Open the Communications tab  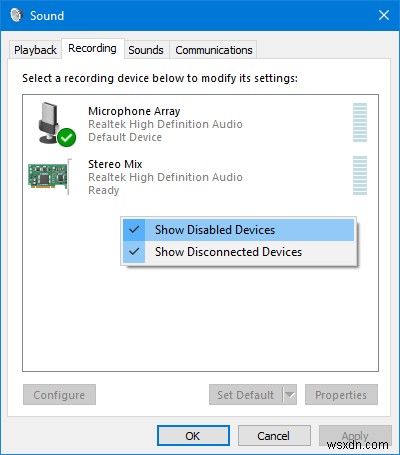214,50
